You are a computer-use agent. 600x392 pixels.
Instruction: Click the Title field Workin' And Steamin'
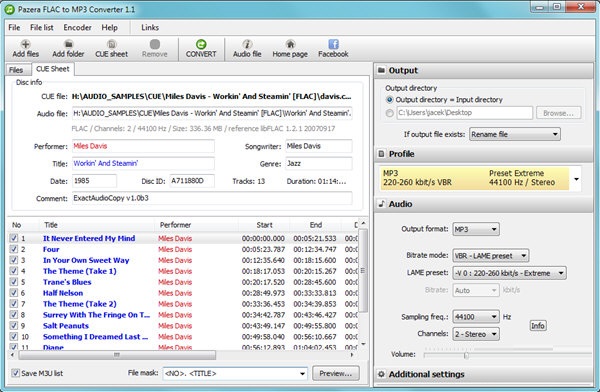tap(143, 163)
